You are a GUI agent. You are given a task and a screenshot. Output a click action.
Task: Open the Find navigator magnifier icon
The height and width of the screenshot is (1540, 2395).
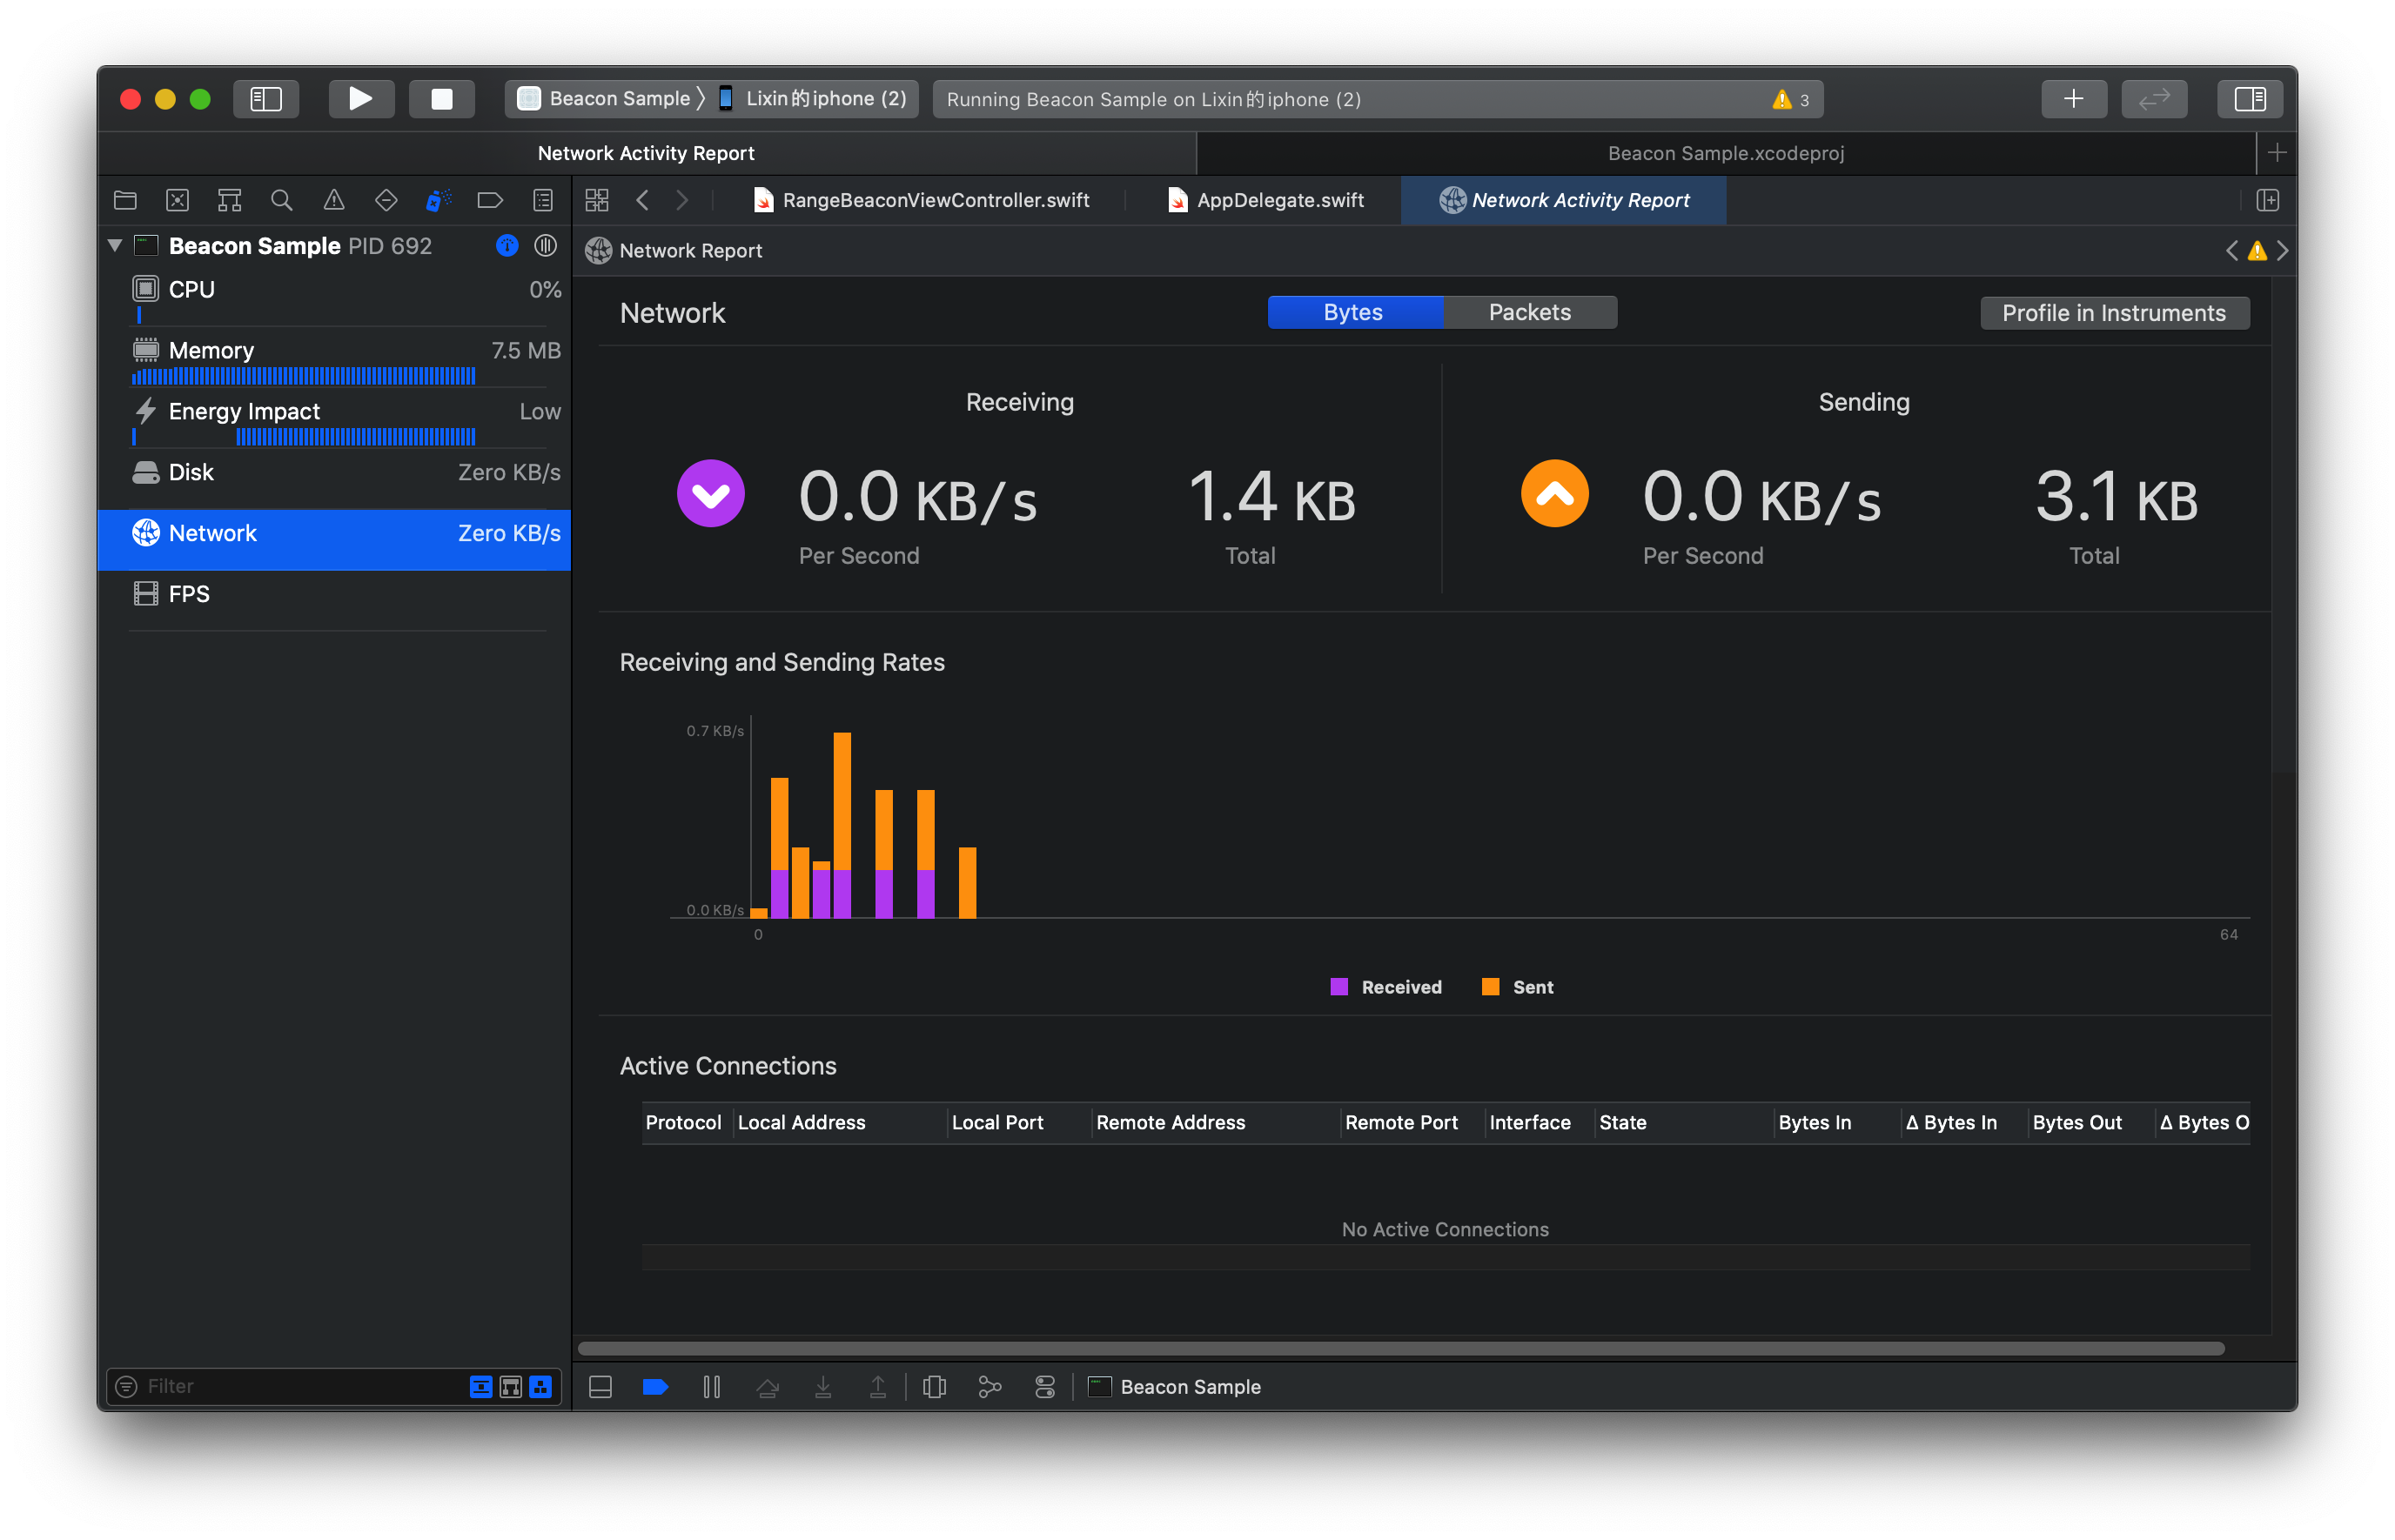281,200
